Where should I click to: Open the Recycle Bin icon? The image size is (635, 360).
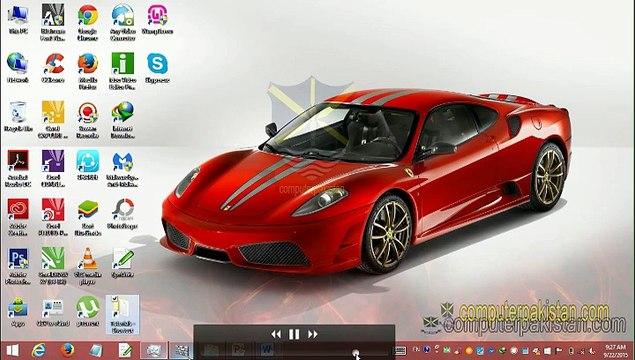coord(18,117)
